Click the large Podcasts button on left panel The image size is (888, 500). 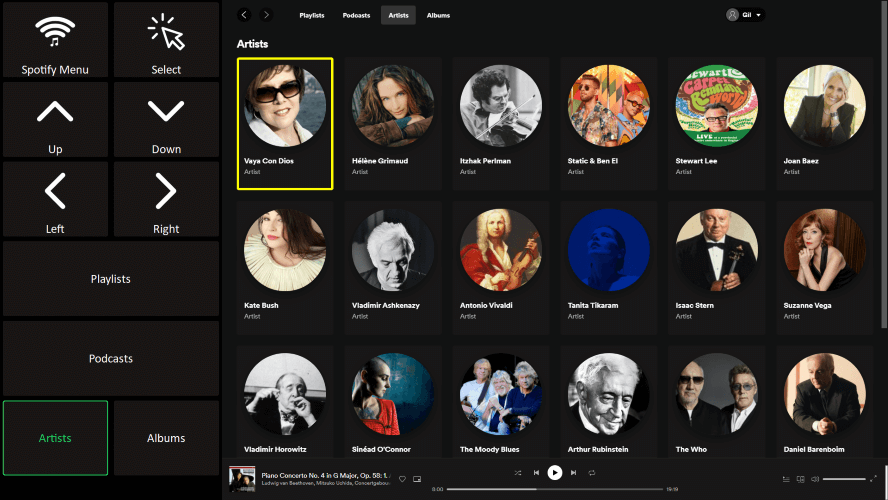click(x=110, y=358)
